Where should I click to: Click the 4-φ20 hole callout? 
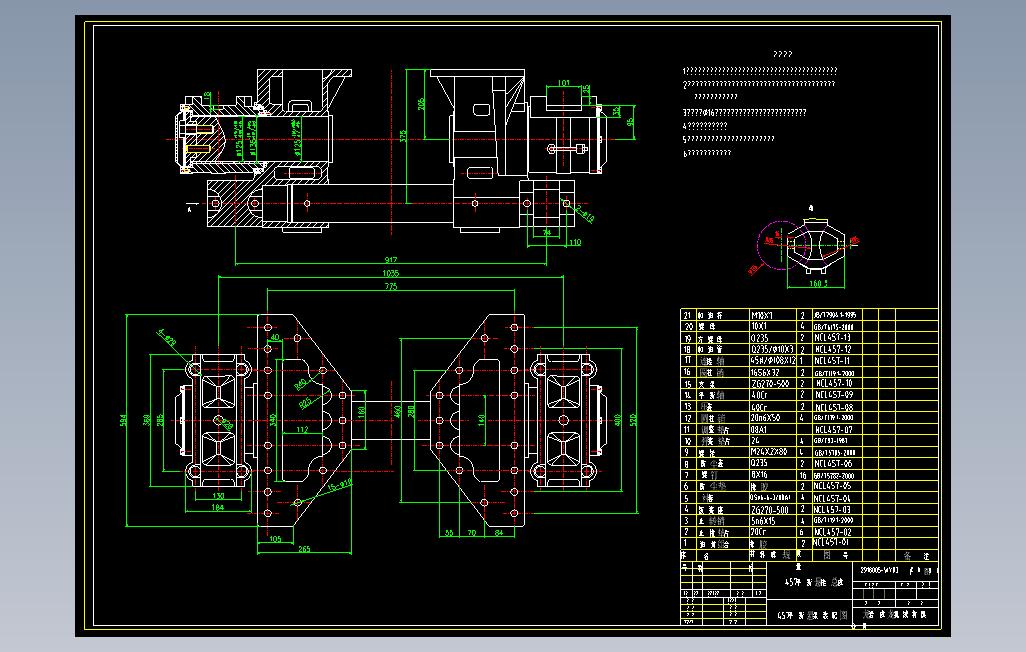[167, 337]
